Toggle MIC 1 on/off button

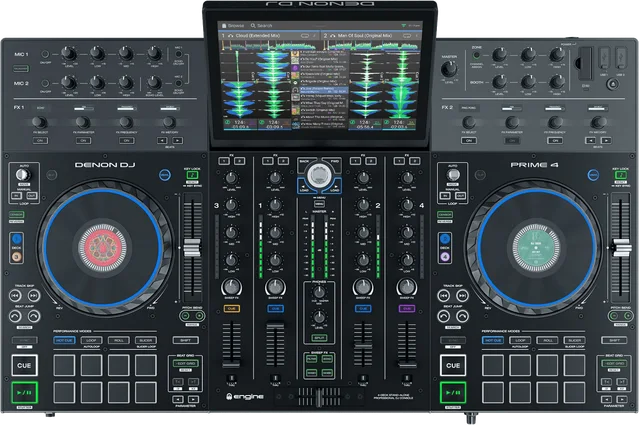point(45,54)
